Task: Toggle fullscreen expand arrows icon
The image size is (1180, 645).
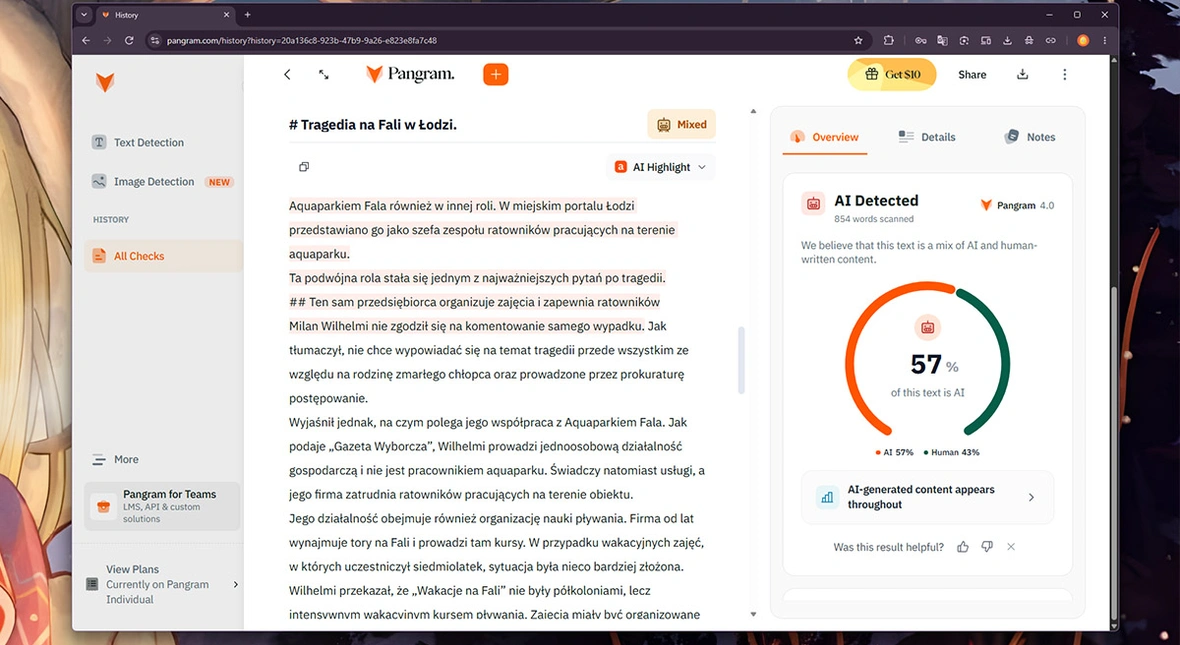Action: pos(324,75)
